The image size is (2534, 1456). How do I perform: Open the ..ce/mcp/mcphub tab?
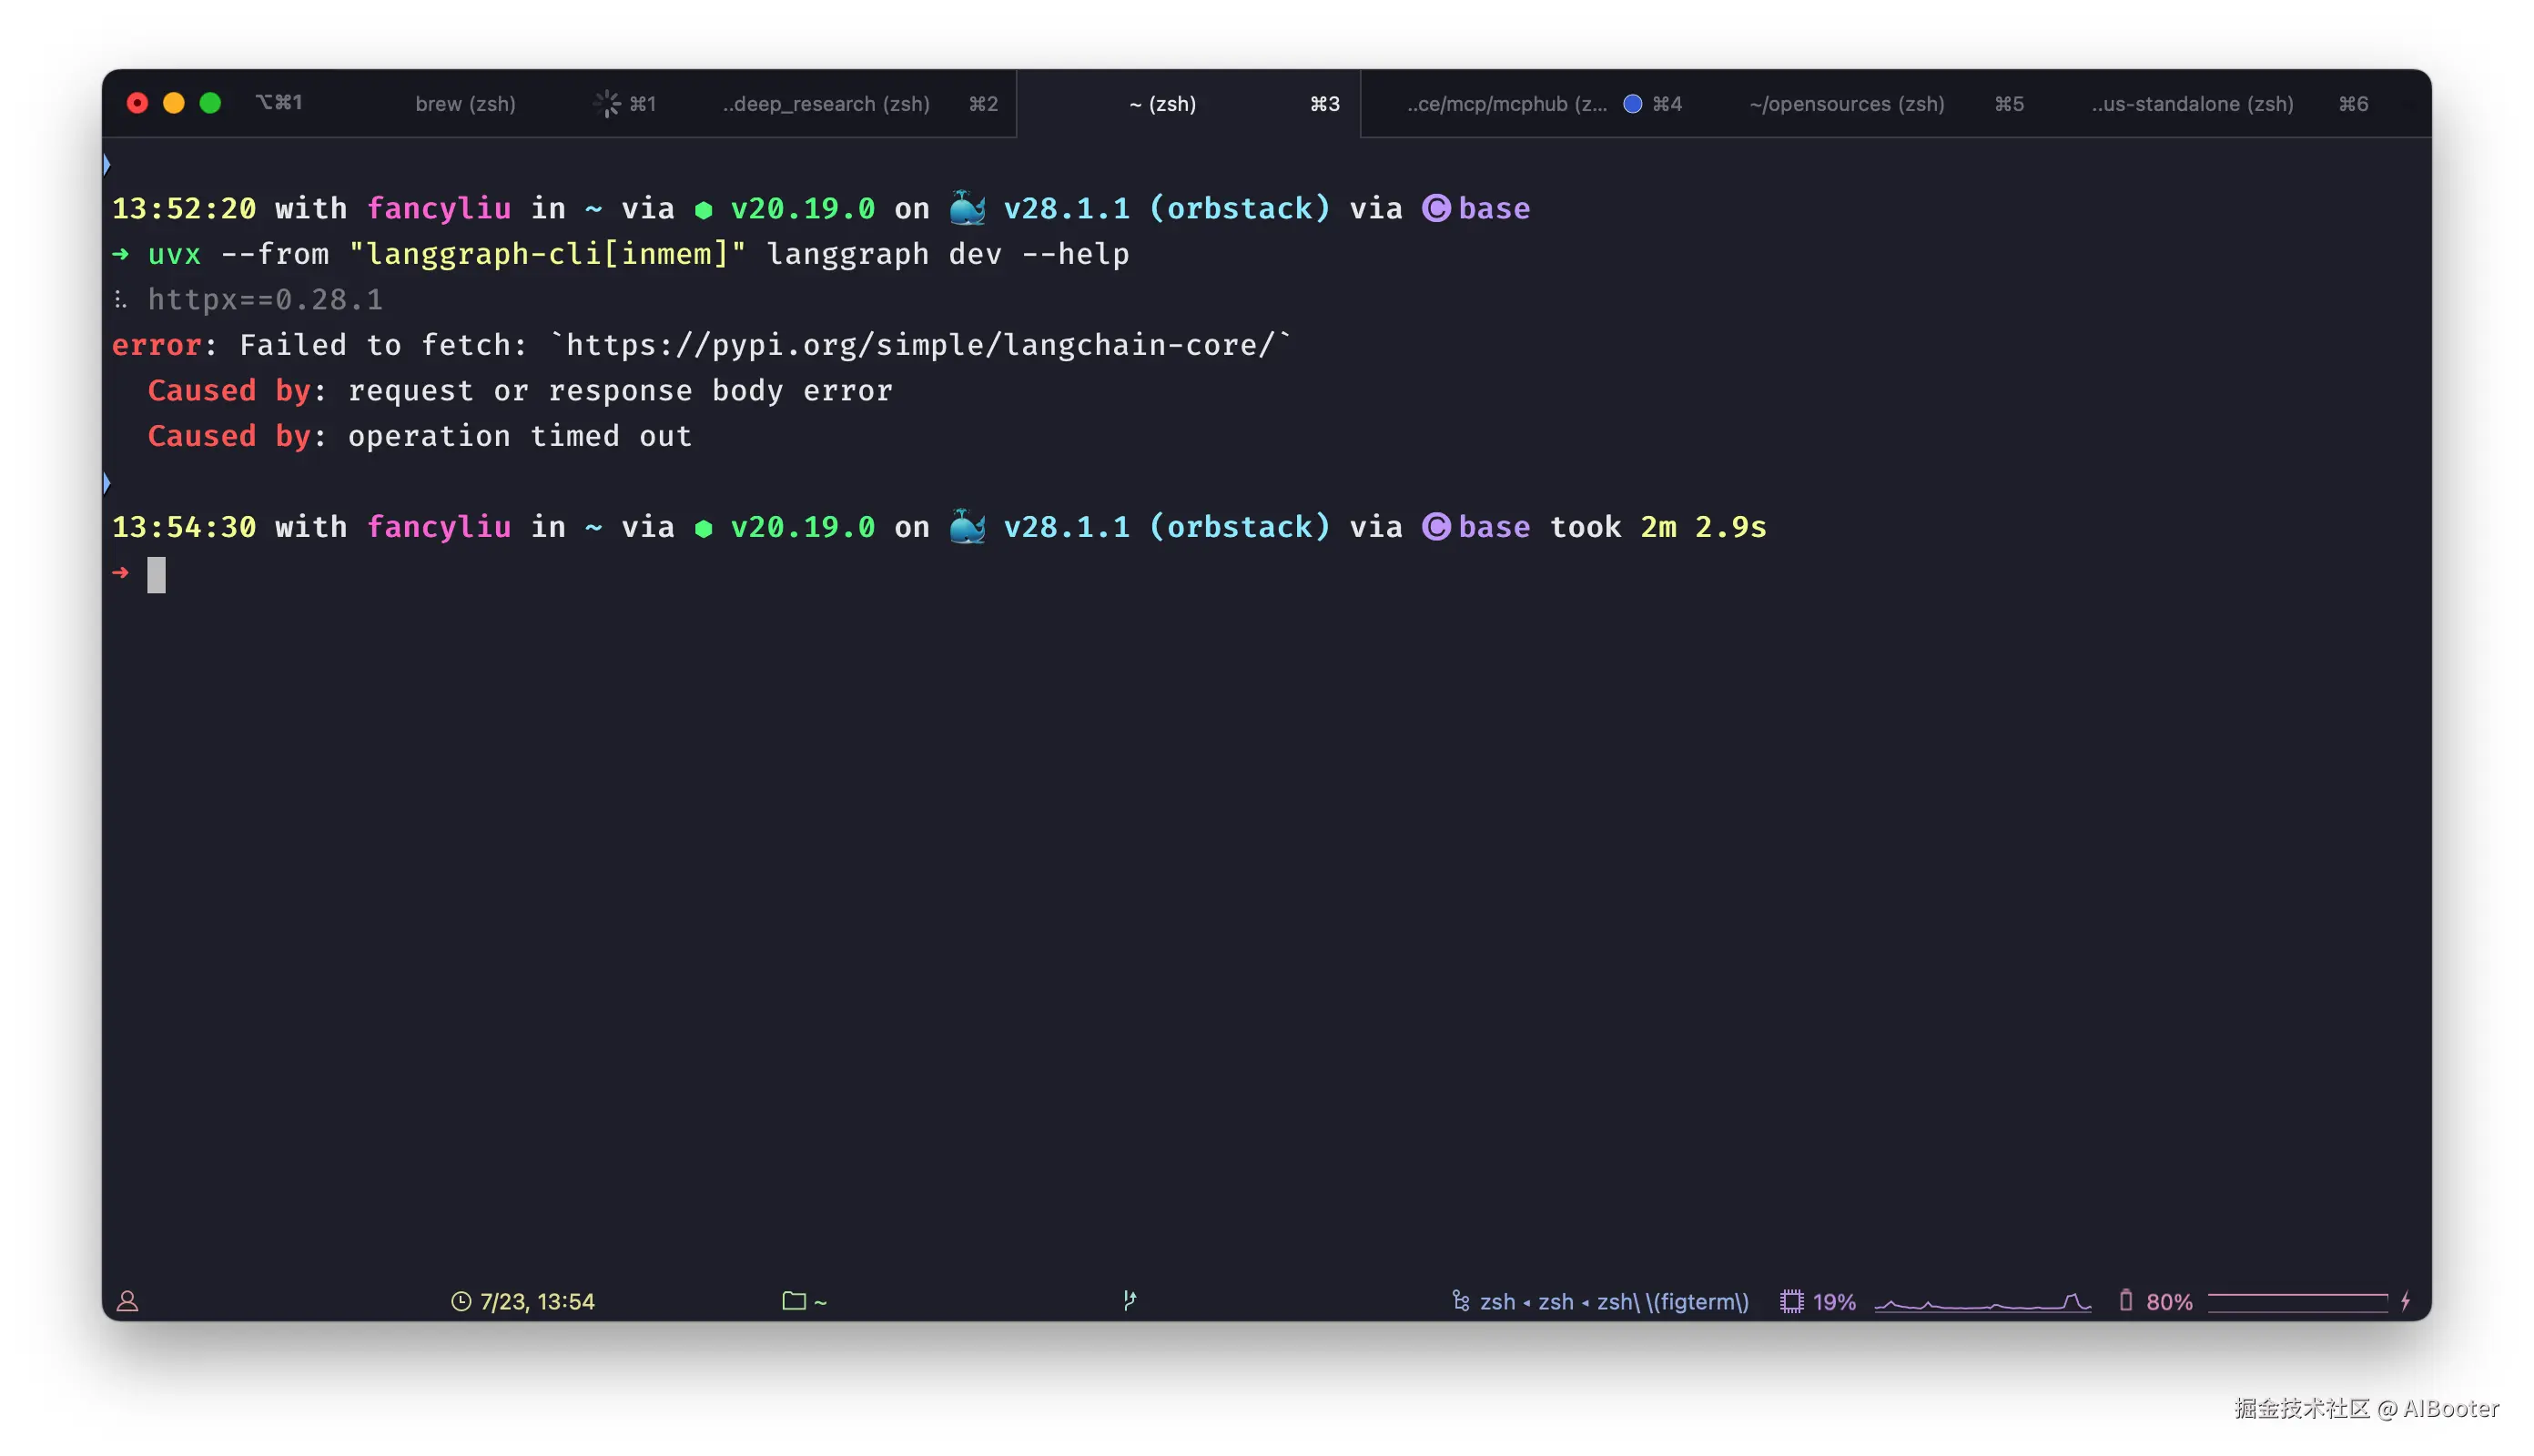[x=1506, y=104]
